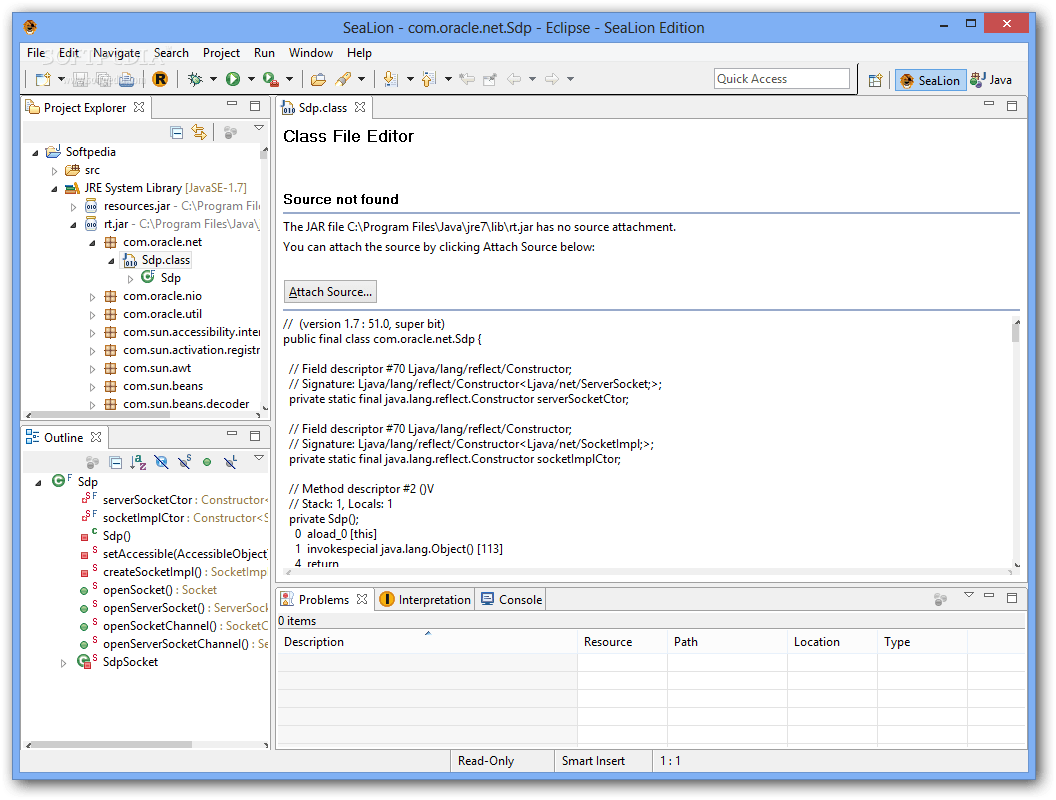The height and width of the screenshot is (800, 1056).
Task: Click the Next Annotation toolbar icon
Action: click(390, 79)
